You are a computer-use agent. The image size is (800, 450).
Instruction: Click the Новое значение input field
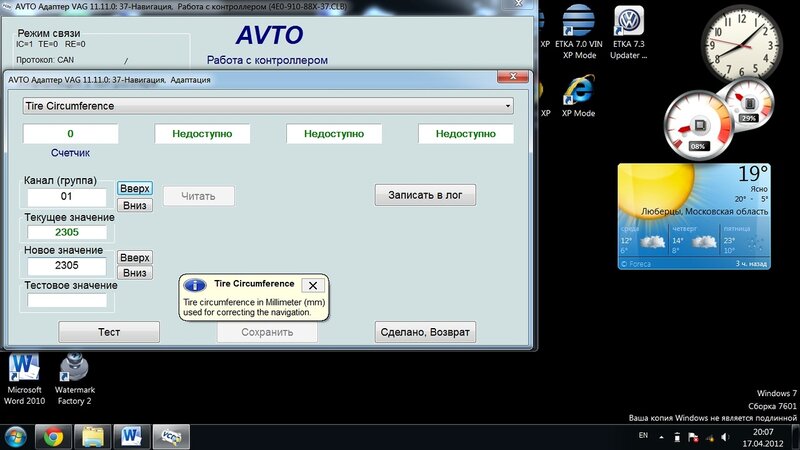pos(67,266)
